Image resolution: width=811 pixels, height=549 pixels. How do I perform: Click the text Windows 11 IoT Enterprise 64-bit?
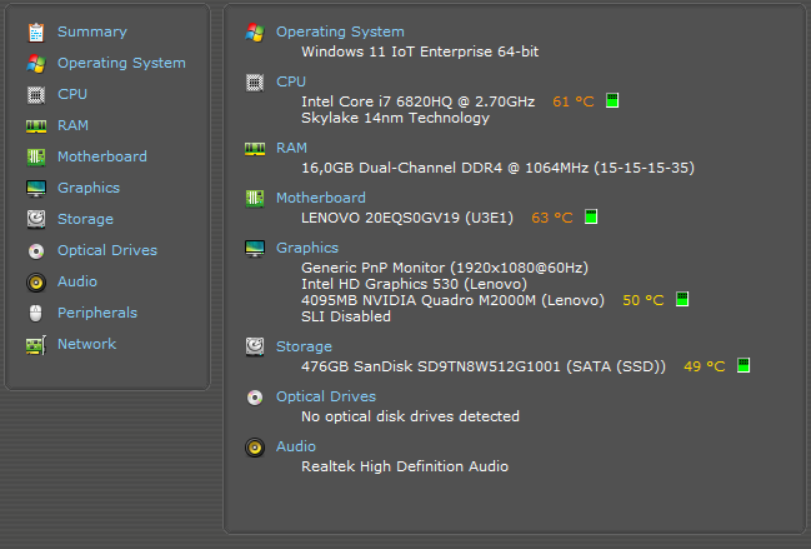click(420, 52)
